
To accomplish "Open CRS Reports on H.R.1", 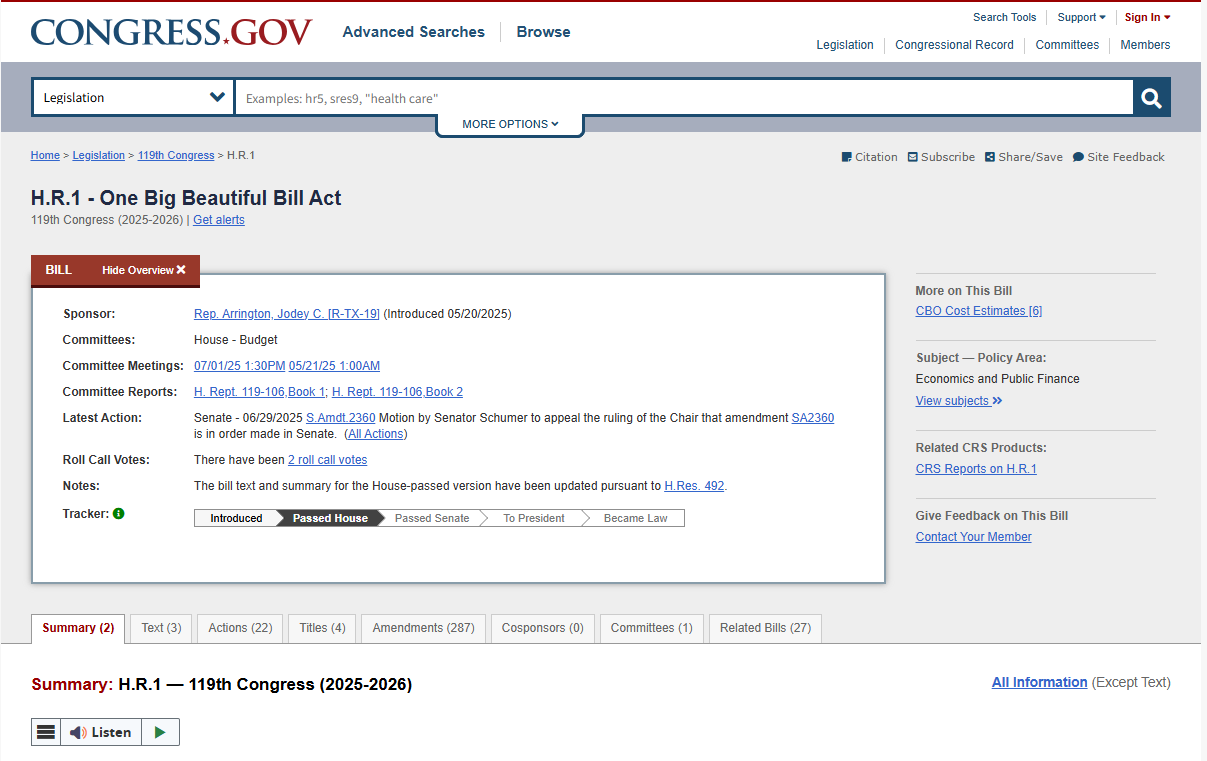I will coord(976,469).
